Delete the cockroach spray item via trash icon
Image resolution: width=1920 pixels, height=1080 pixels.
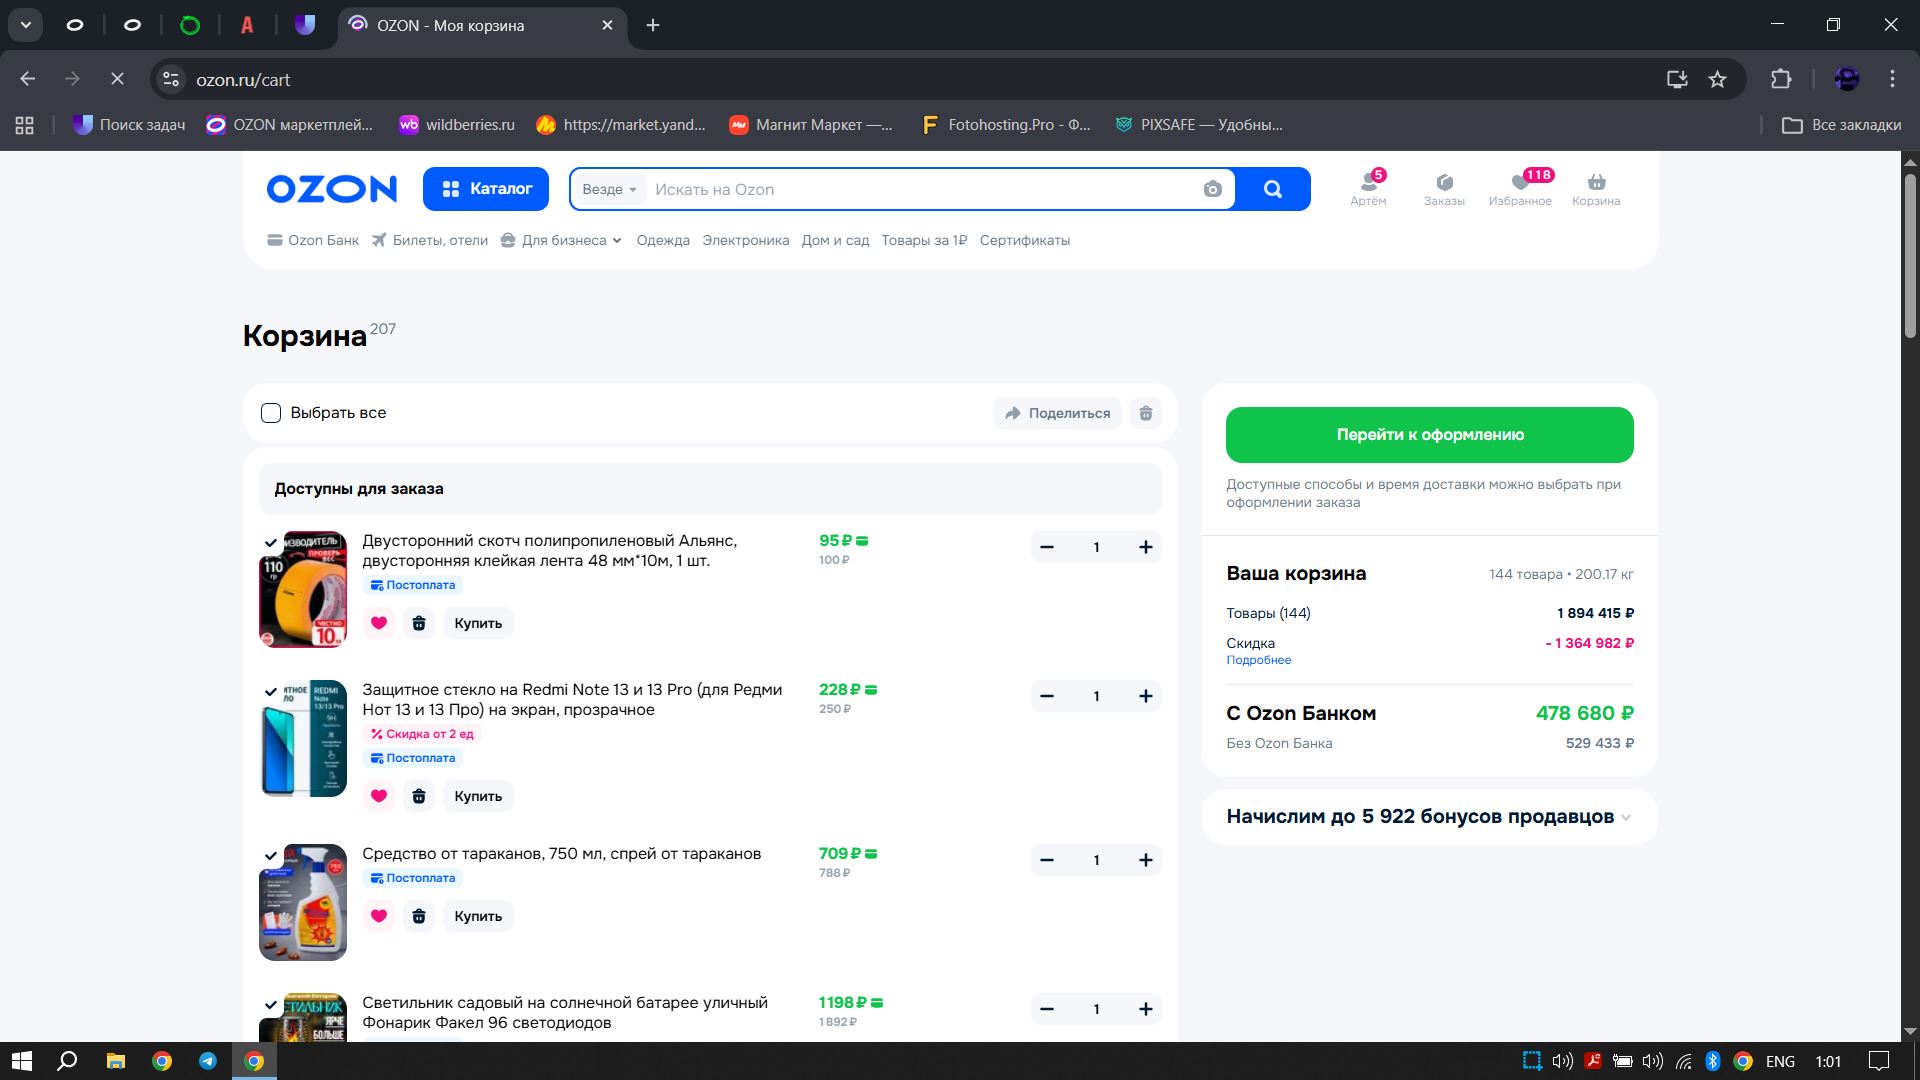coord(419,916)
